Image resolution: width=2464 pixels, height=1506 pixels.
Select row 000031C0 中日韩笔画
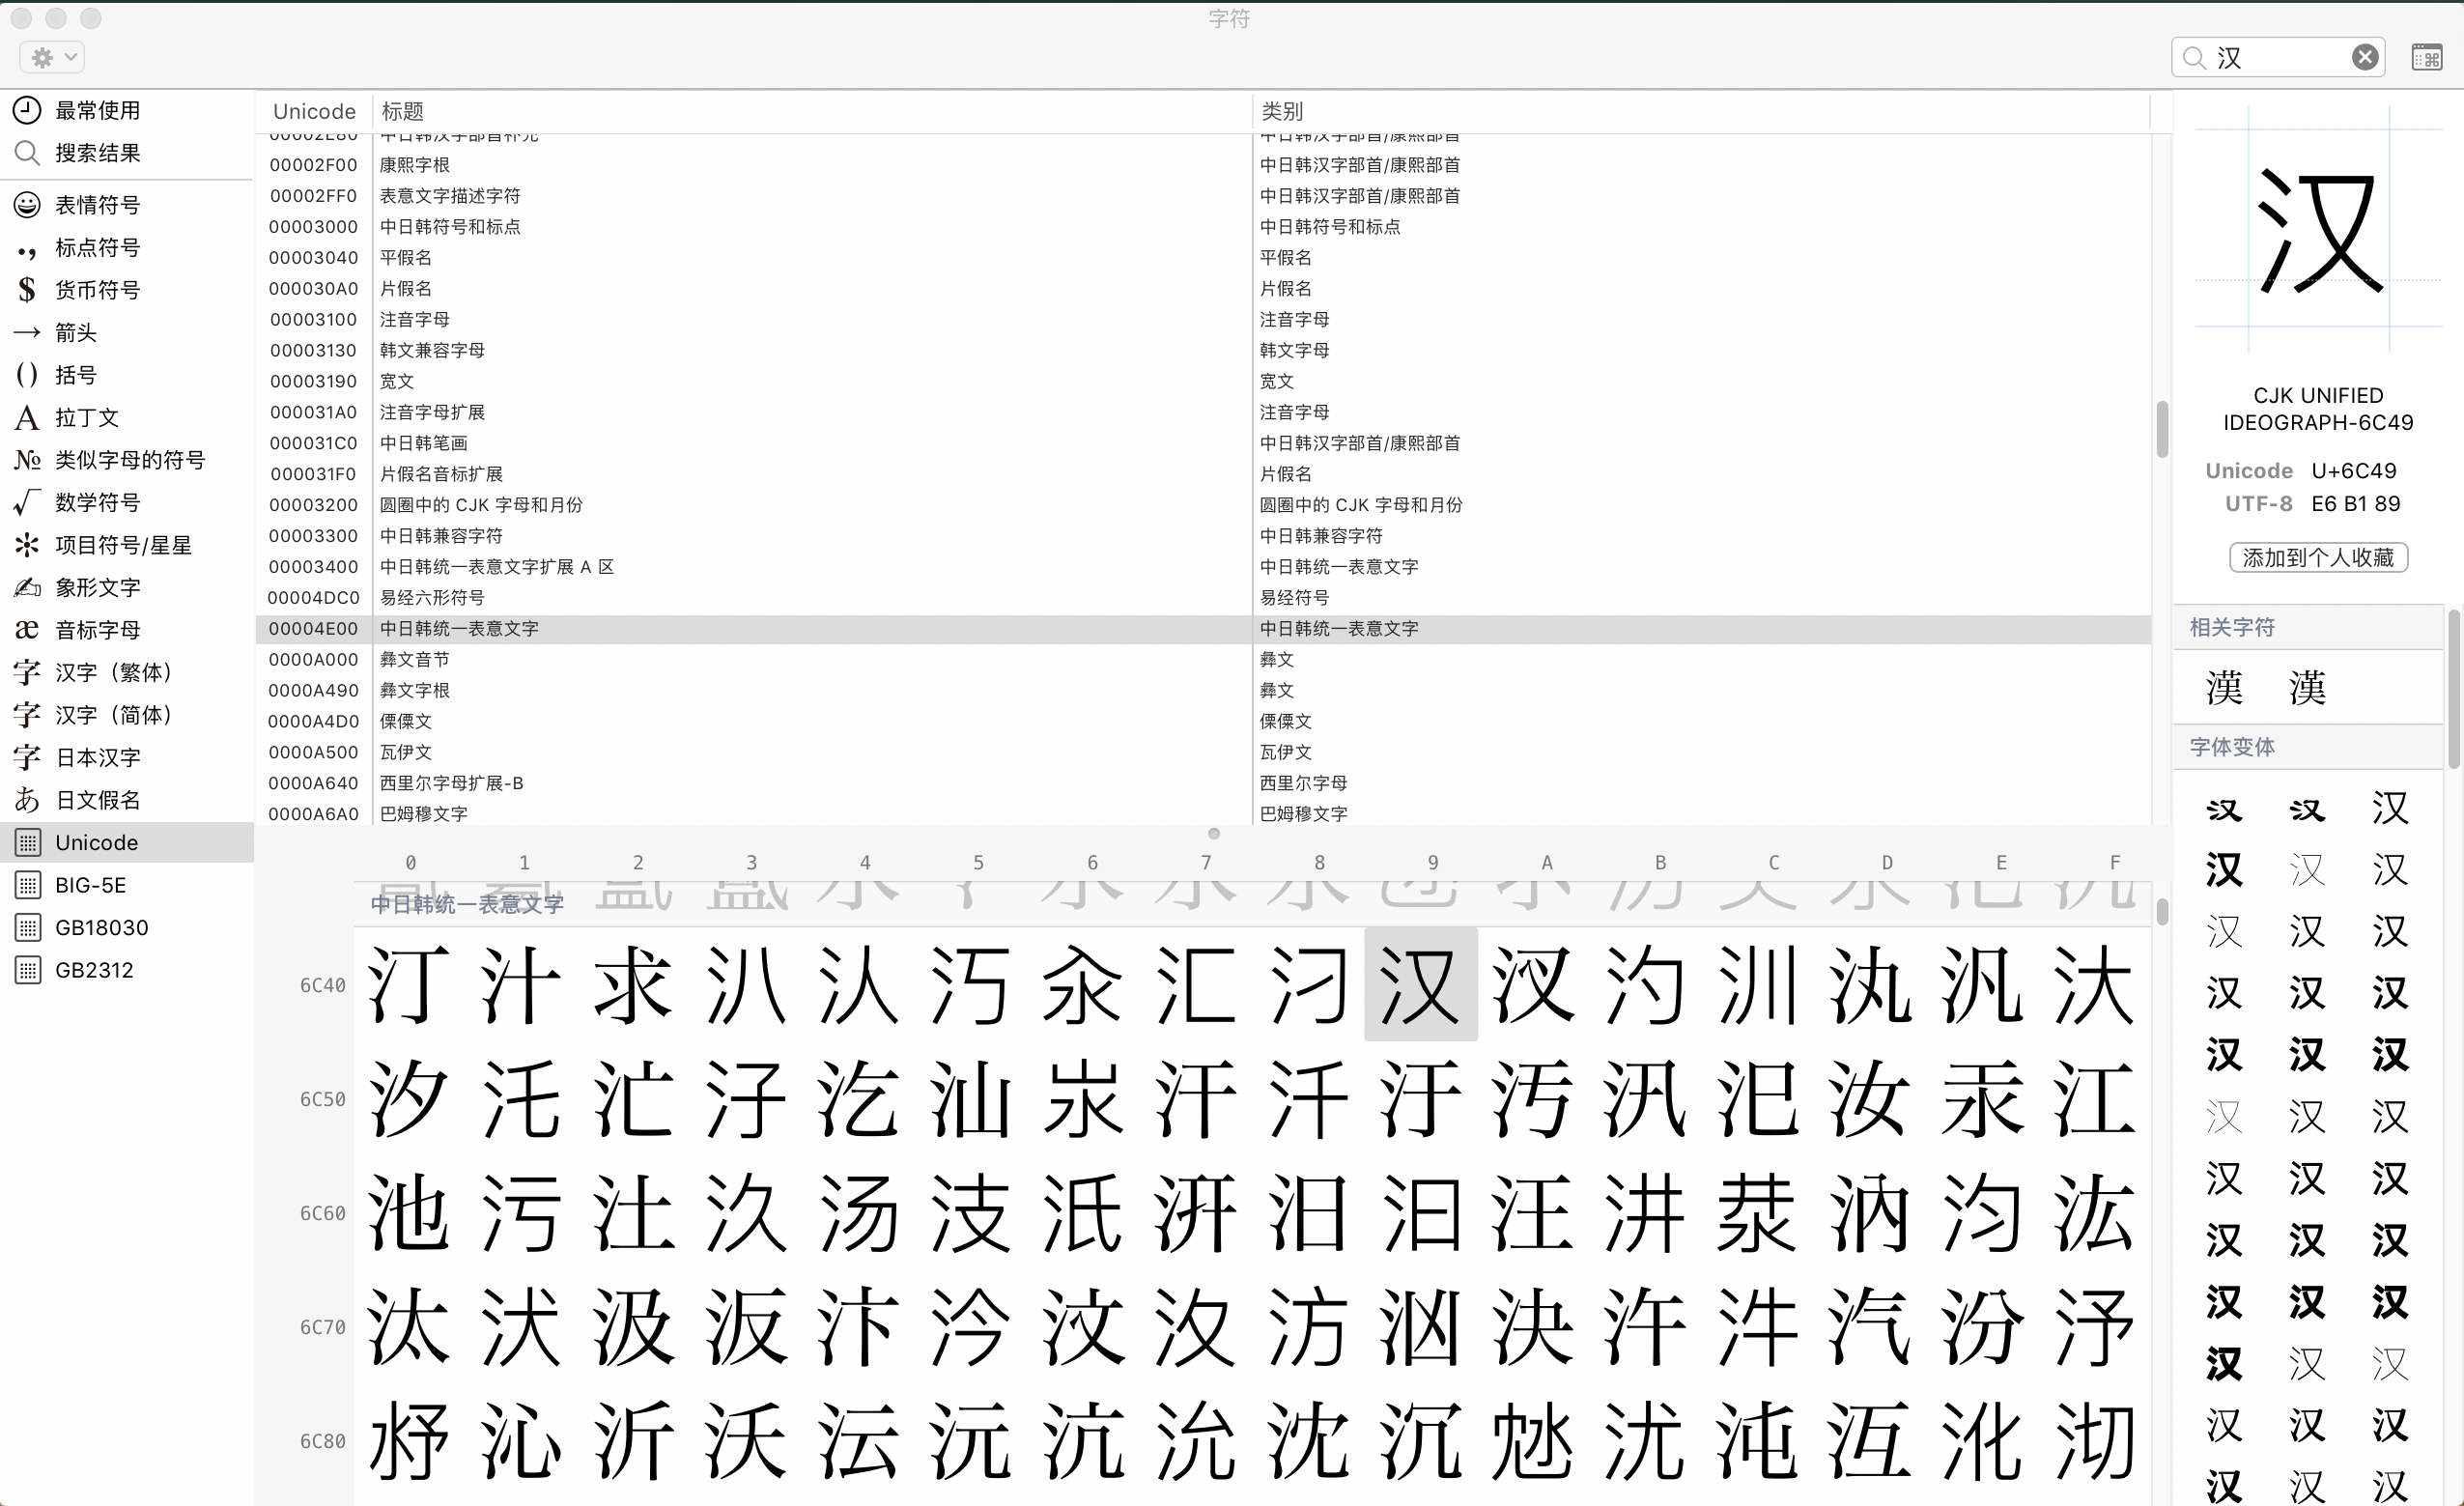coord(1204,443)
